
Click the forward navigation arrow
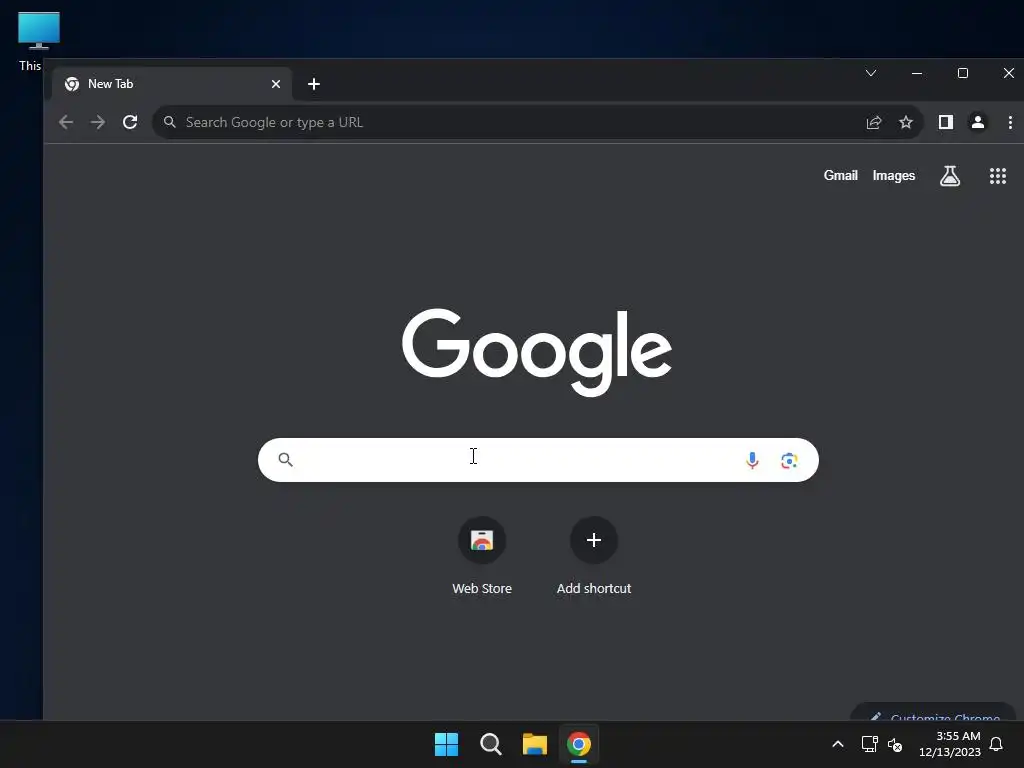(x=97, y=122)
